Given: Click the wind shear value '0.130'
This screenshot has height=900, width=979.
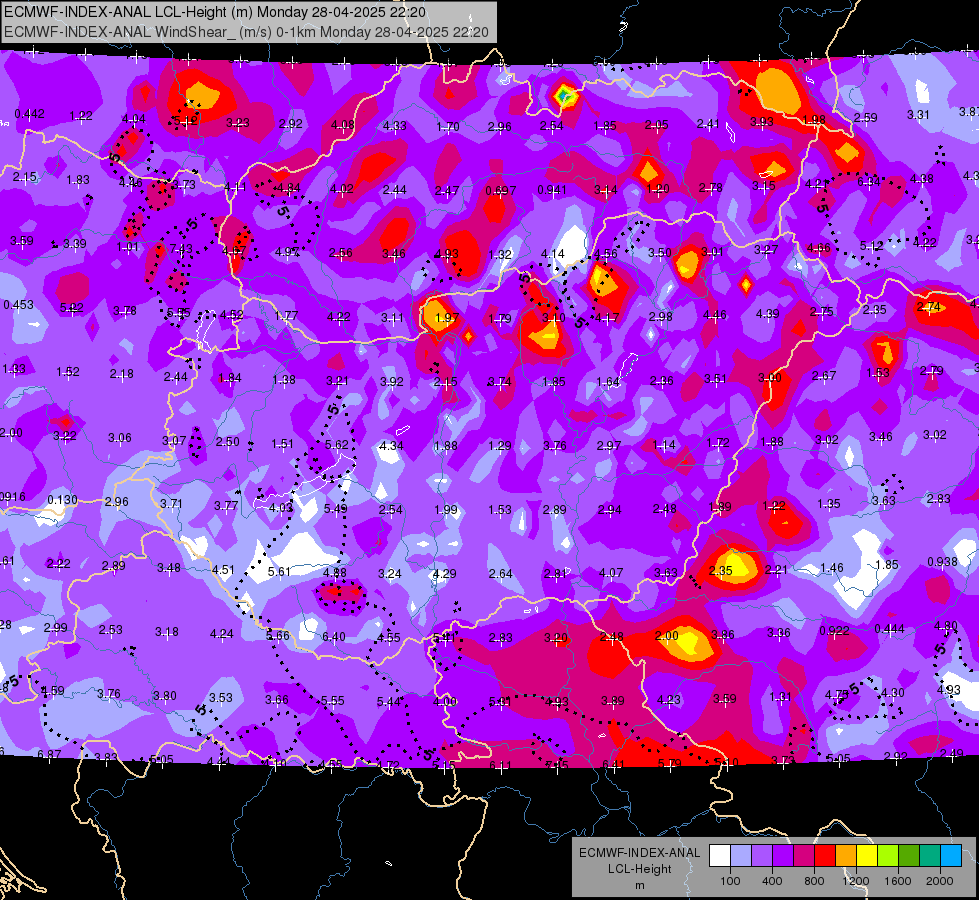Looking at the screenshot, I should tap(62, 500).
